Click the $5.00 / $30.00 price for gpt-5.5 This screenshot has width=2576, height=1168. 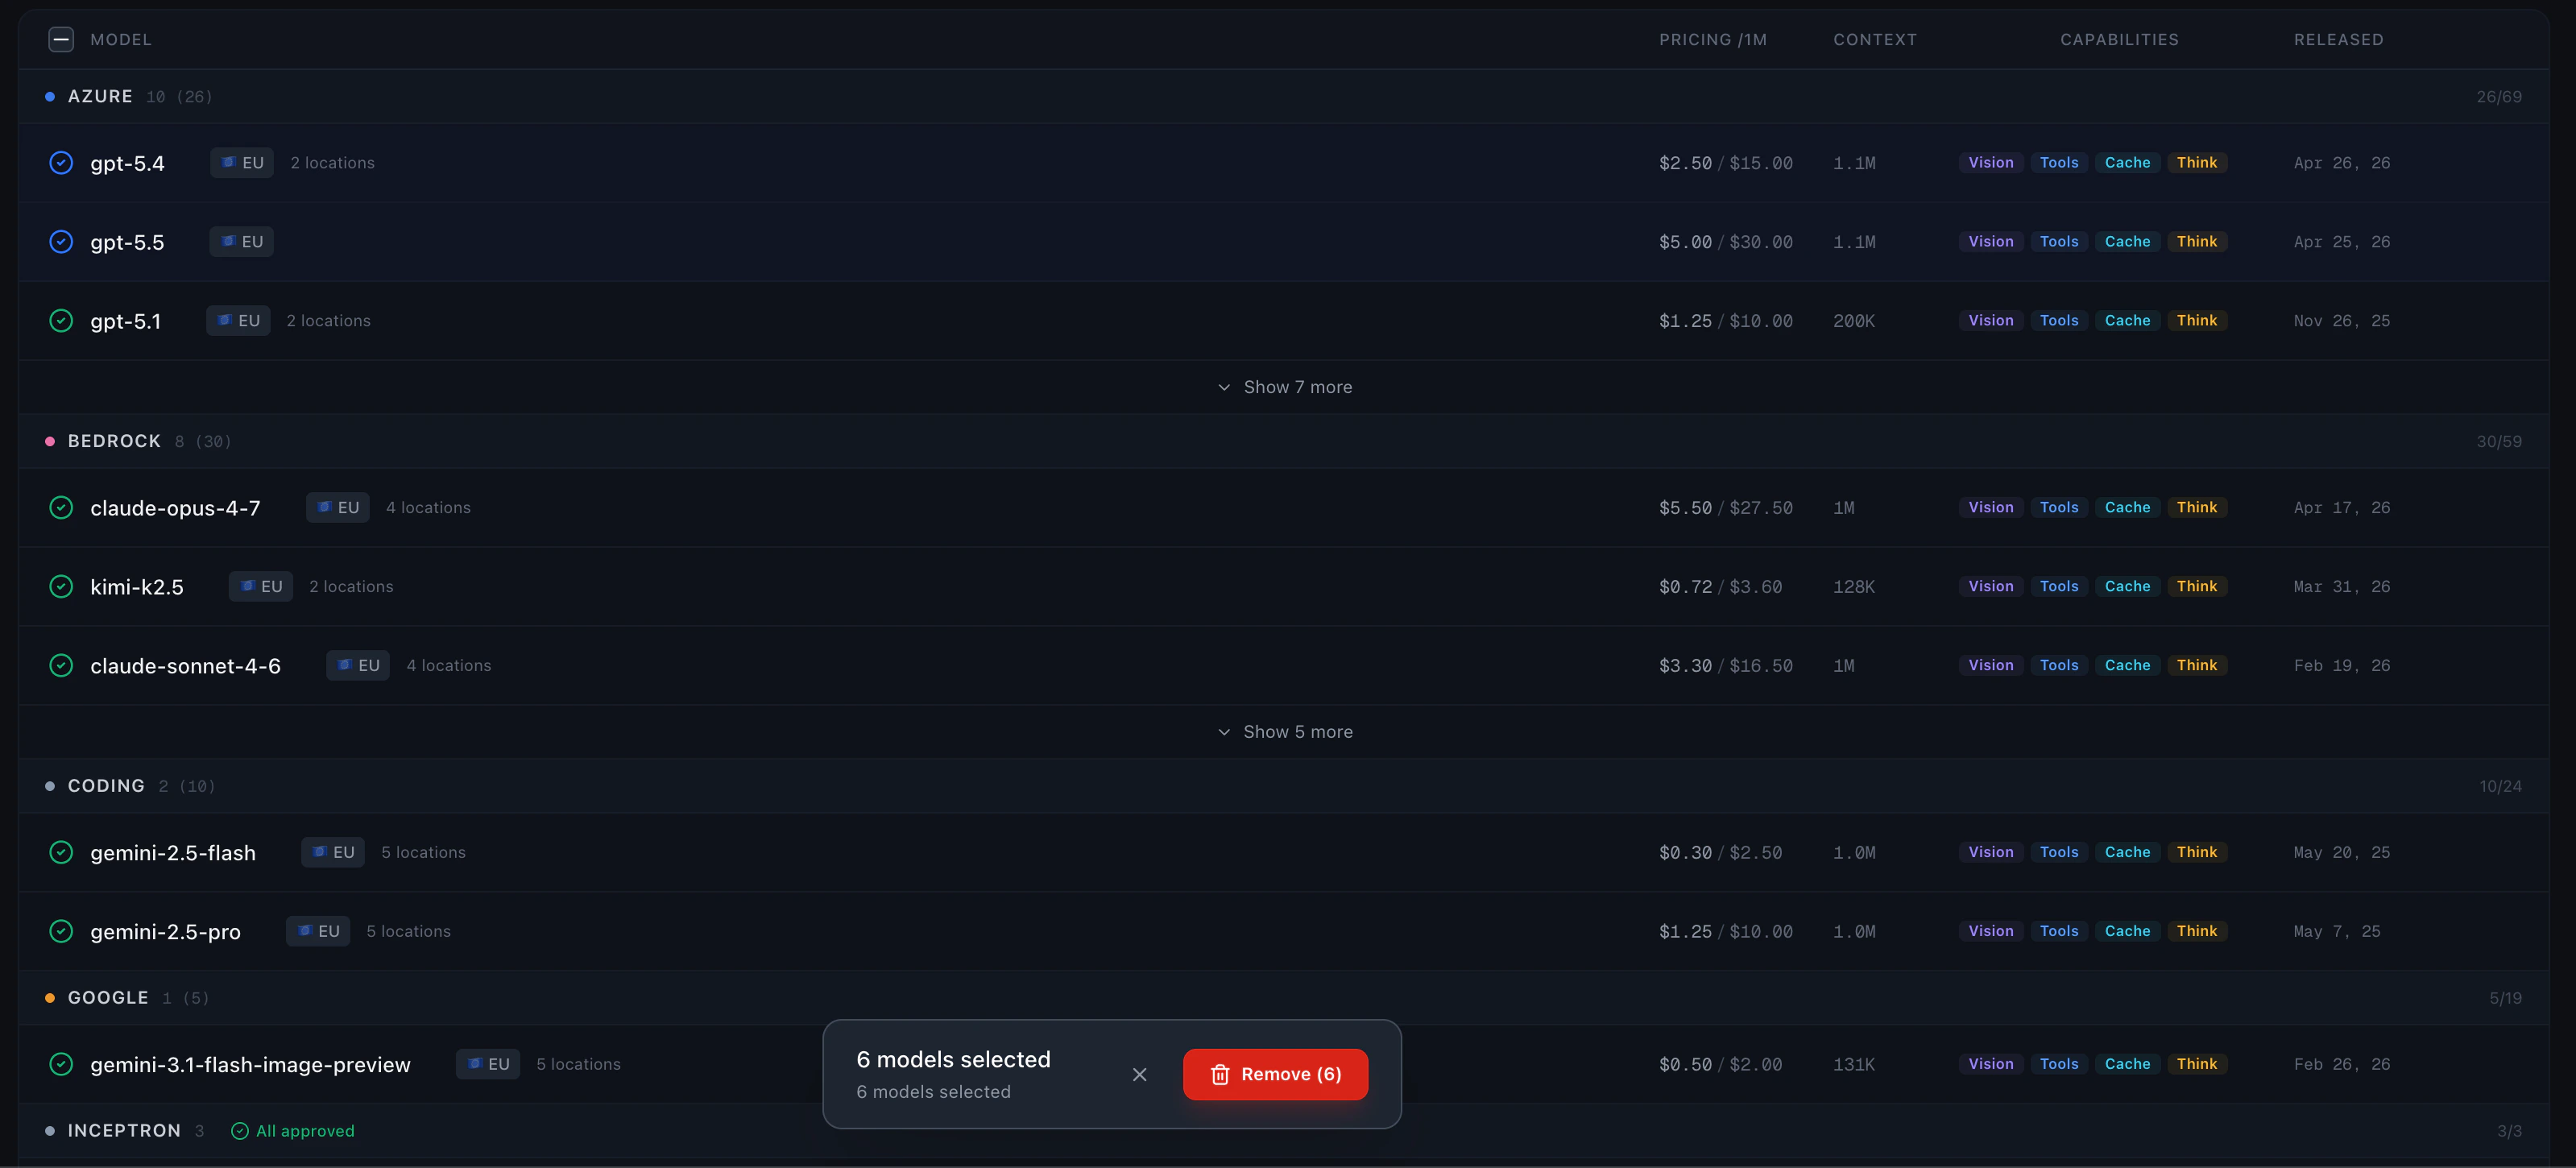coord(1725,243)
